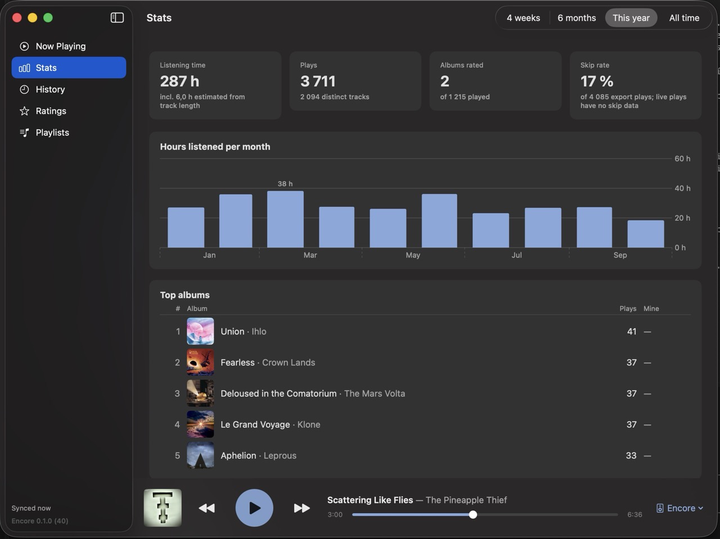This screenshot has width=720, height=539.
Task: Click the Scattering Like Flies track title
Action: pyautogui.click(x=370, y=500)
